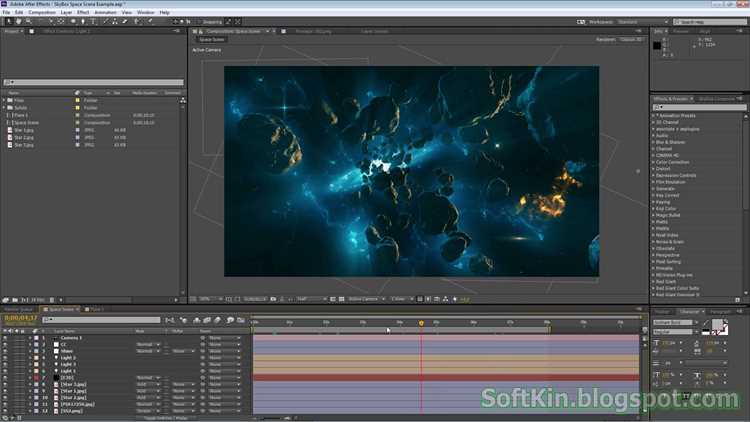Click the current time indicator marker

pos(421,323)
